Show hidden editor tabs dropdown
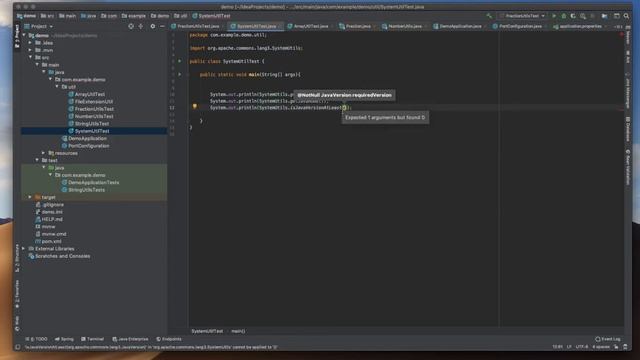640x360 pixels. click(x=618, y=27)
